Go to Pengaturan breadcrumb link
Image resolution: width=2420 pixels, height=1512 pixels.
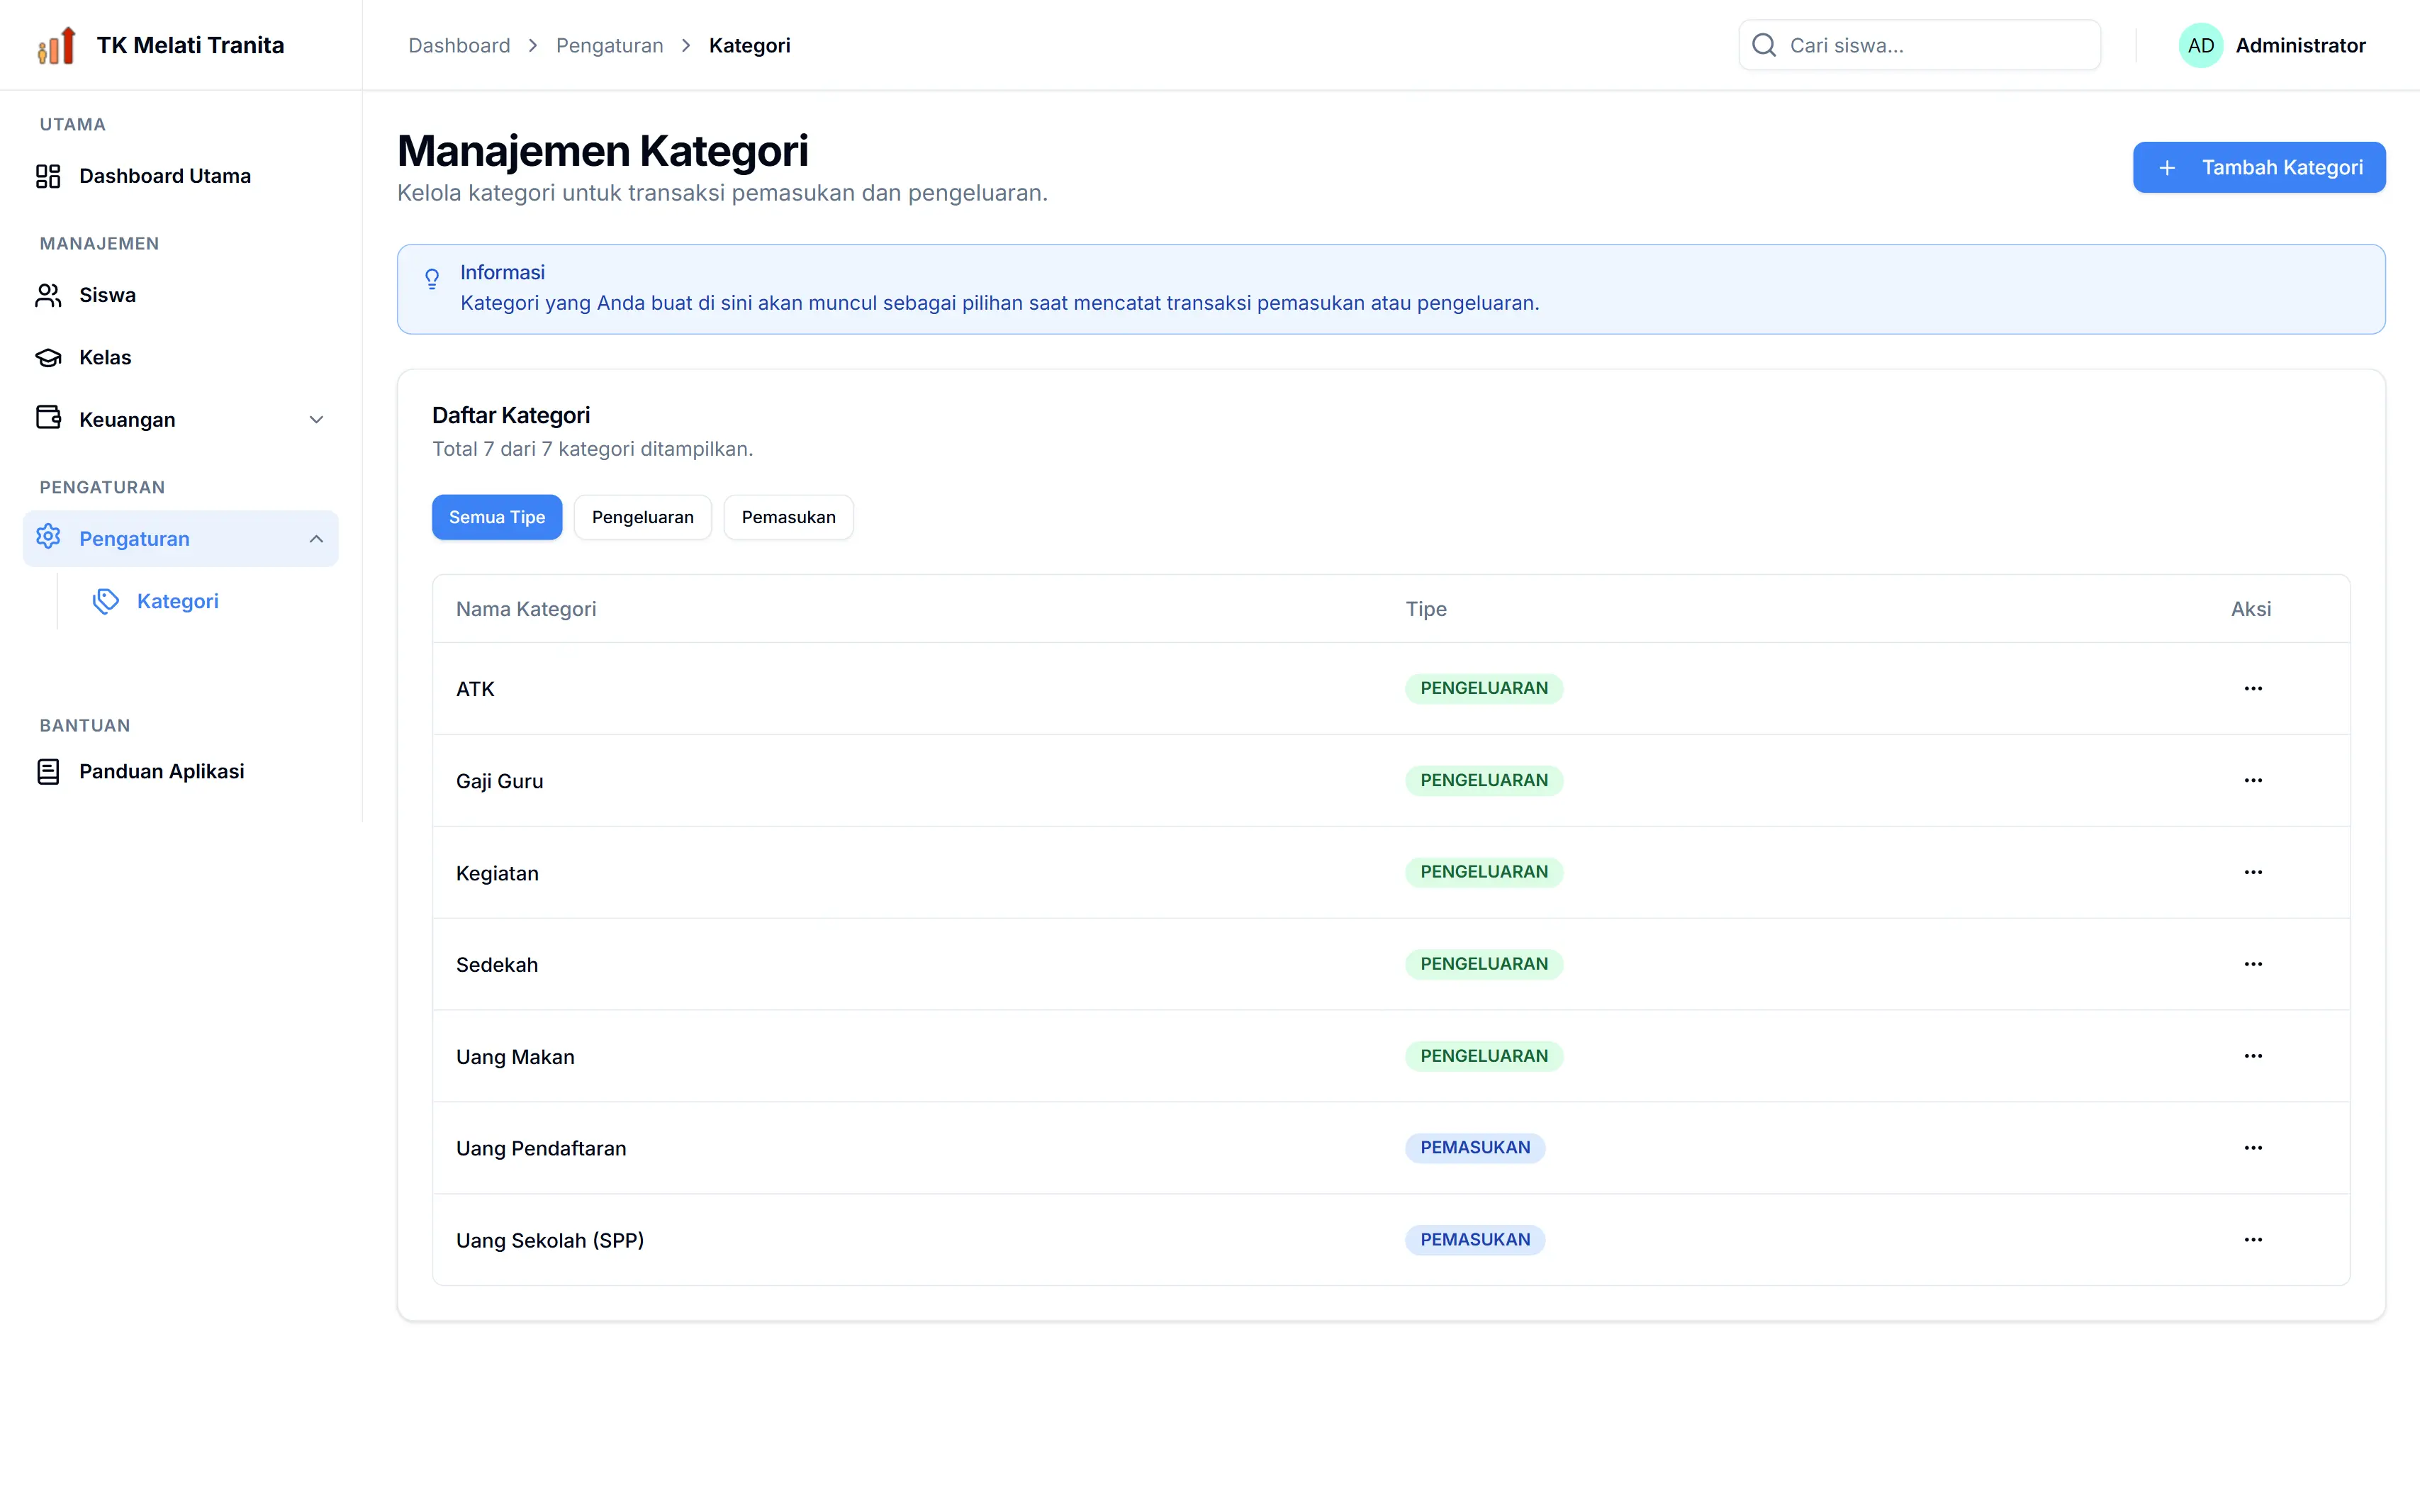pos(609,45)
